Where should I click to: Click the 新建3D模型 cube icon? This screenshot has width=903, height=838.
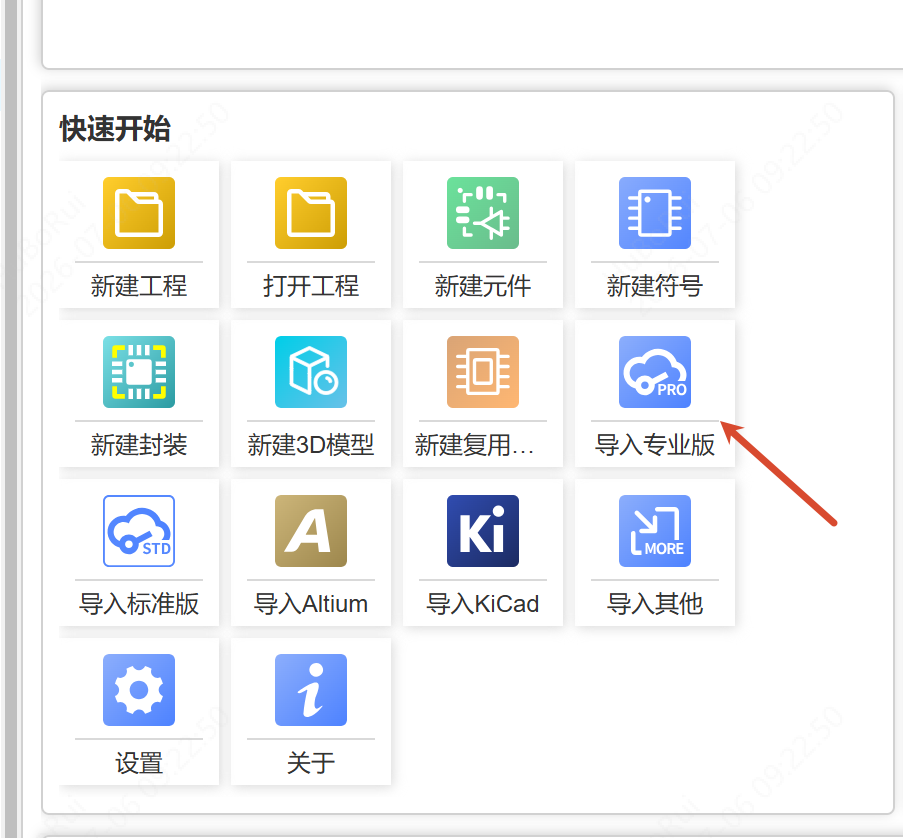[x=311, y=372]
